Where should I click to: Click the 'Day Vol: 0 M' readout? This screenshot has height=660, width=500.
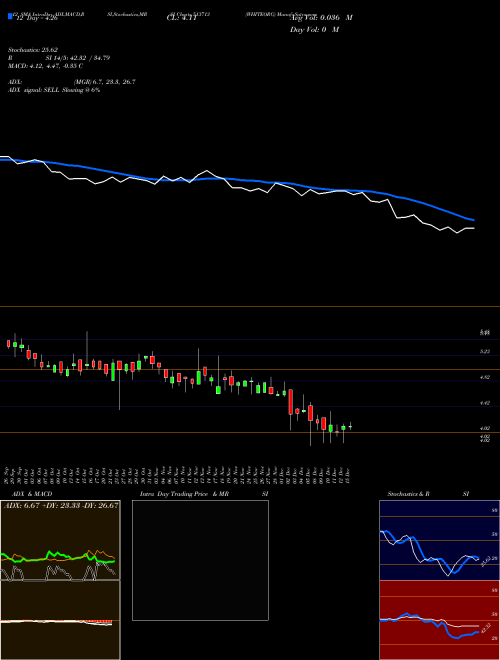click(x=314, y=29)
